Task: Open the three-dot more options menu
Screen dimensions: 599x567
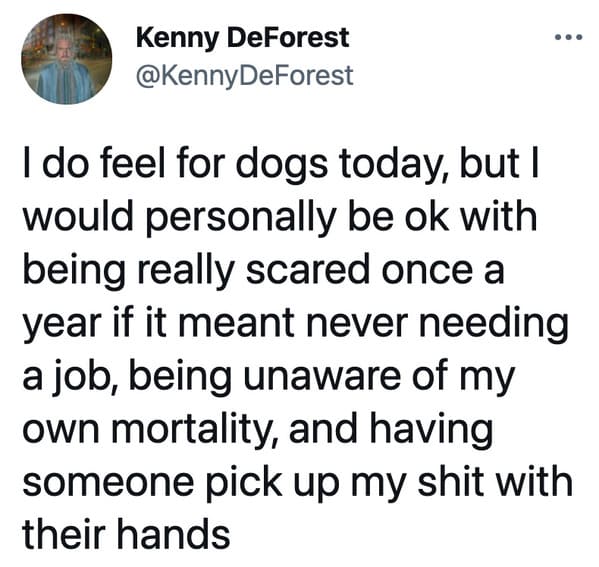Action: pos(568,37)
